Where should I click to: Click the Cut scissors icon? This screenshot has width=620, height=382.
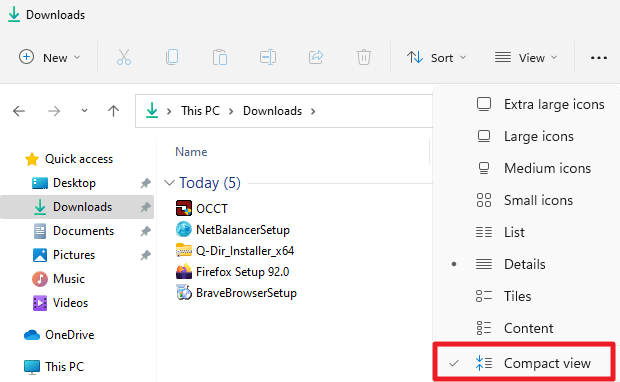pos(124,57)
